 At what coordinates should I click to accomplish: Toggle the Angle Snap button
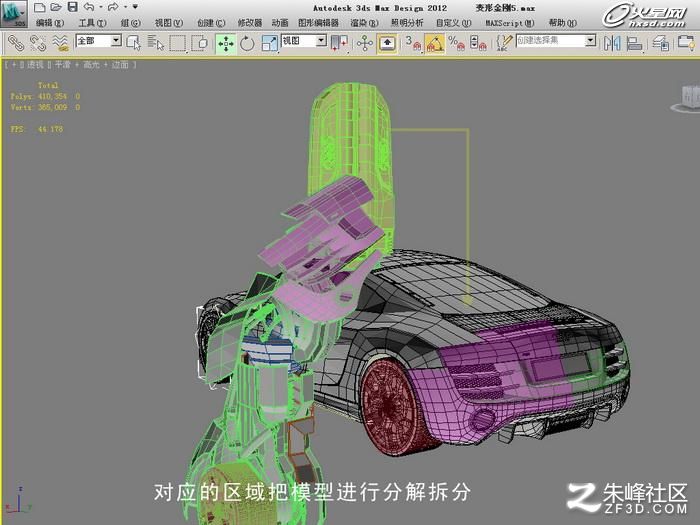tap(435, 44)
